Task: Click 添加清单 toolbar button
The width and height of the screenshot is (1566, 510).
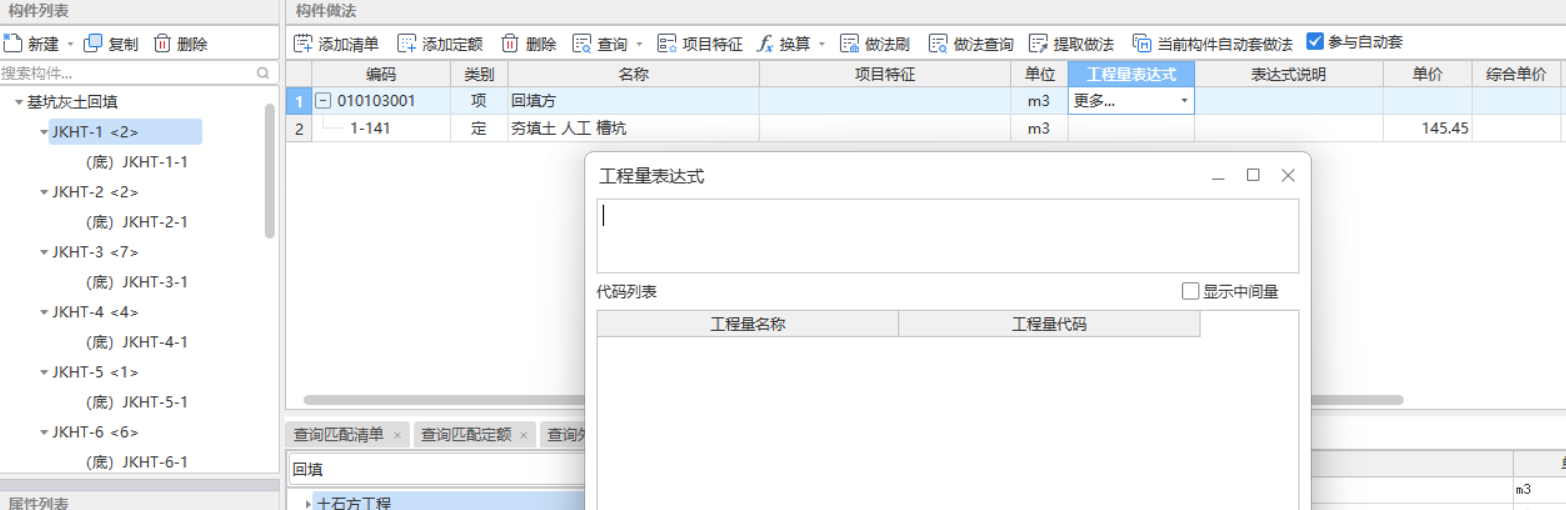Action: click(x=336, y=44)
